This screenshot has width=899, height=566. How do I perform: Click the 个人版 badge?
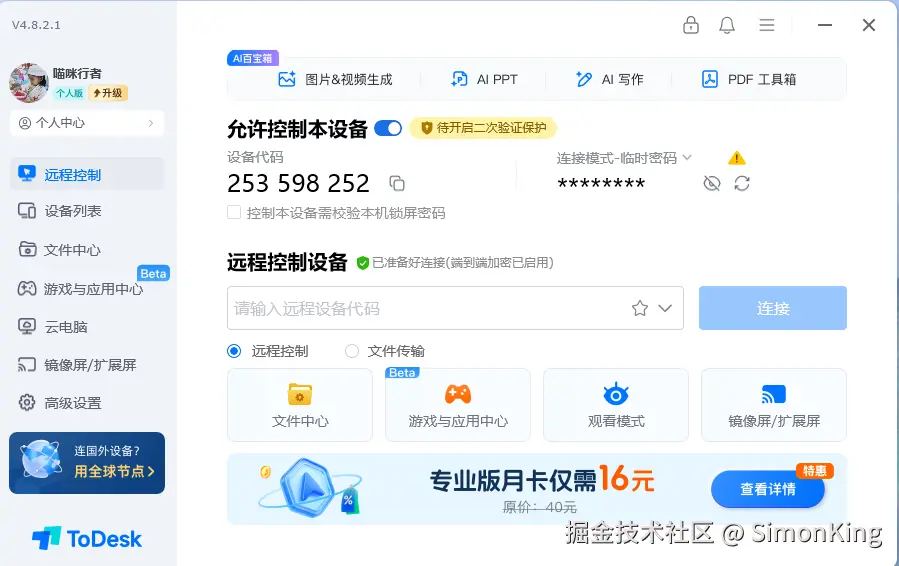pos(69,93)
